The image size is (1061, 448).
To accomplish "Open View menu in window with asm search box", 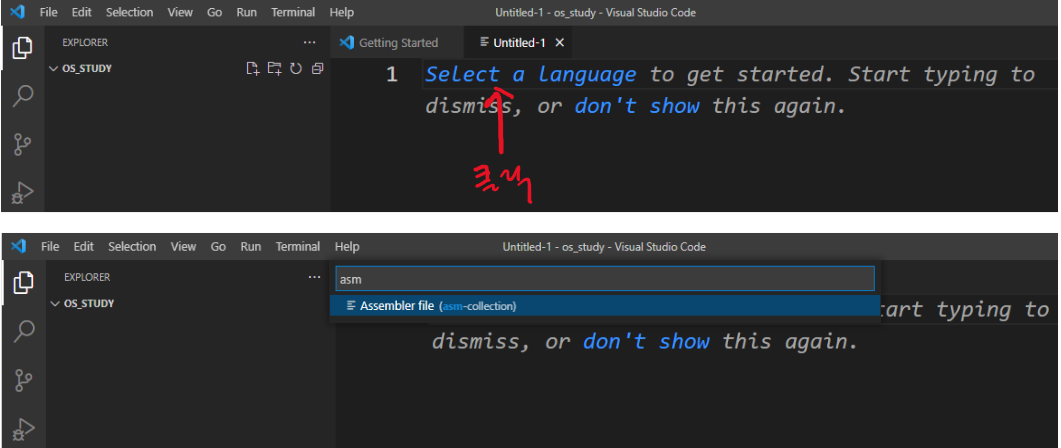I will (183, 246).
